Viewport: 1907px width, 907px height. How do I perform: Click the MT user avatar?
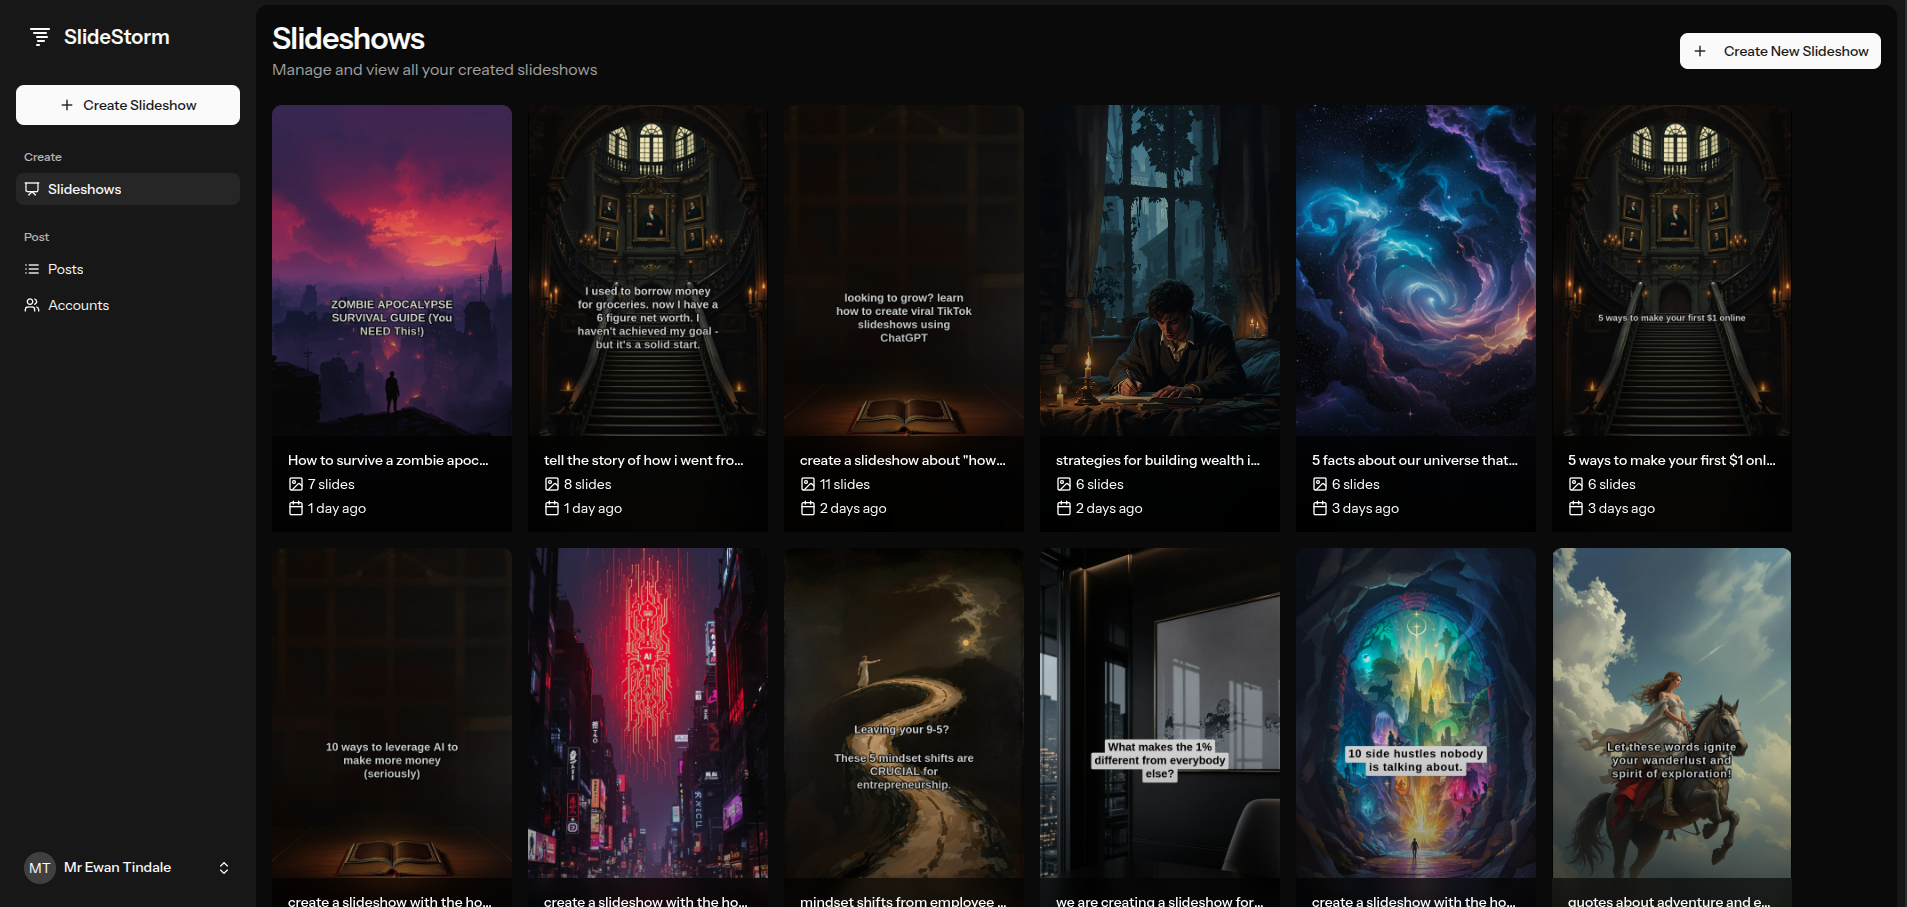(40, 868)
